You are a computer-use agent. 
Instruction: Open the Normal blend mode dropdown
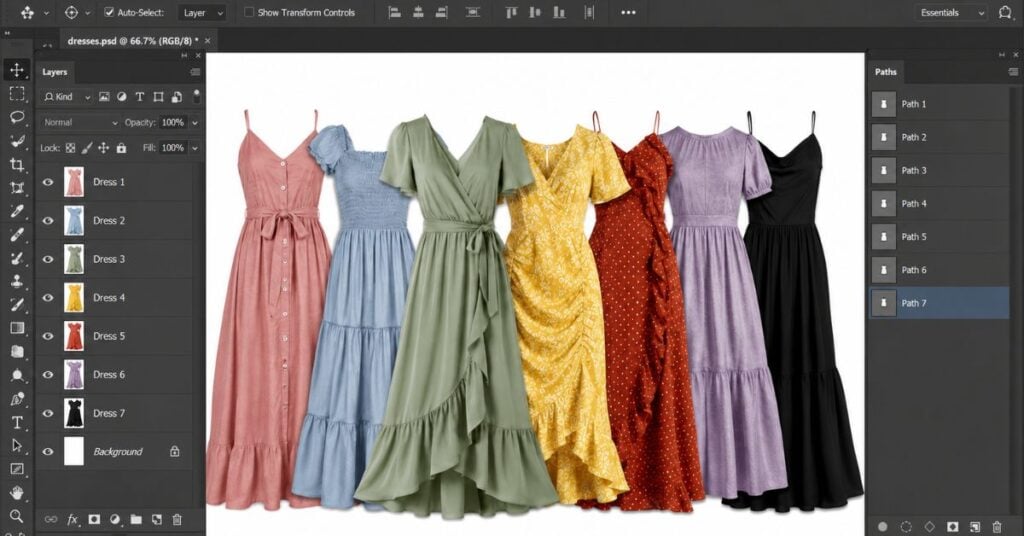[x=80, y=122]
